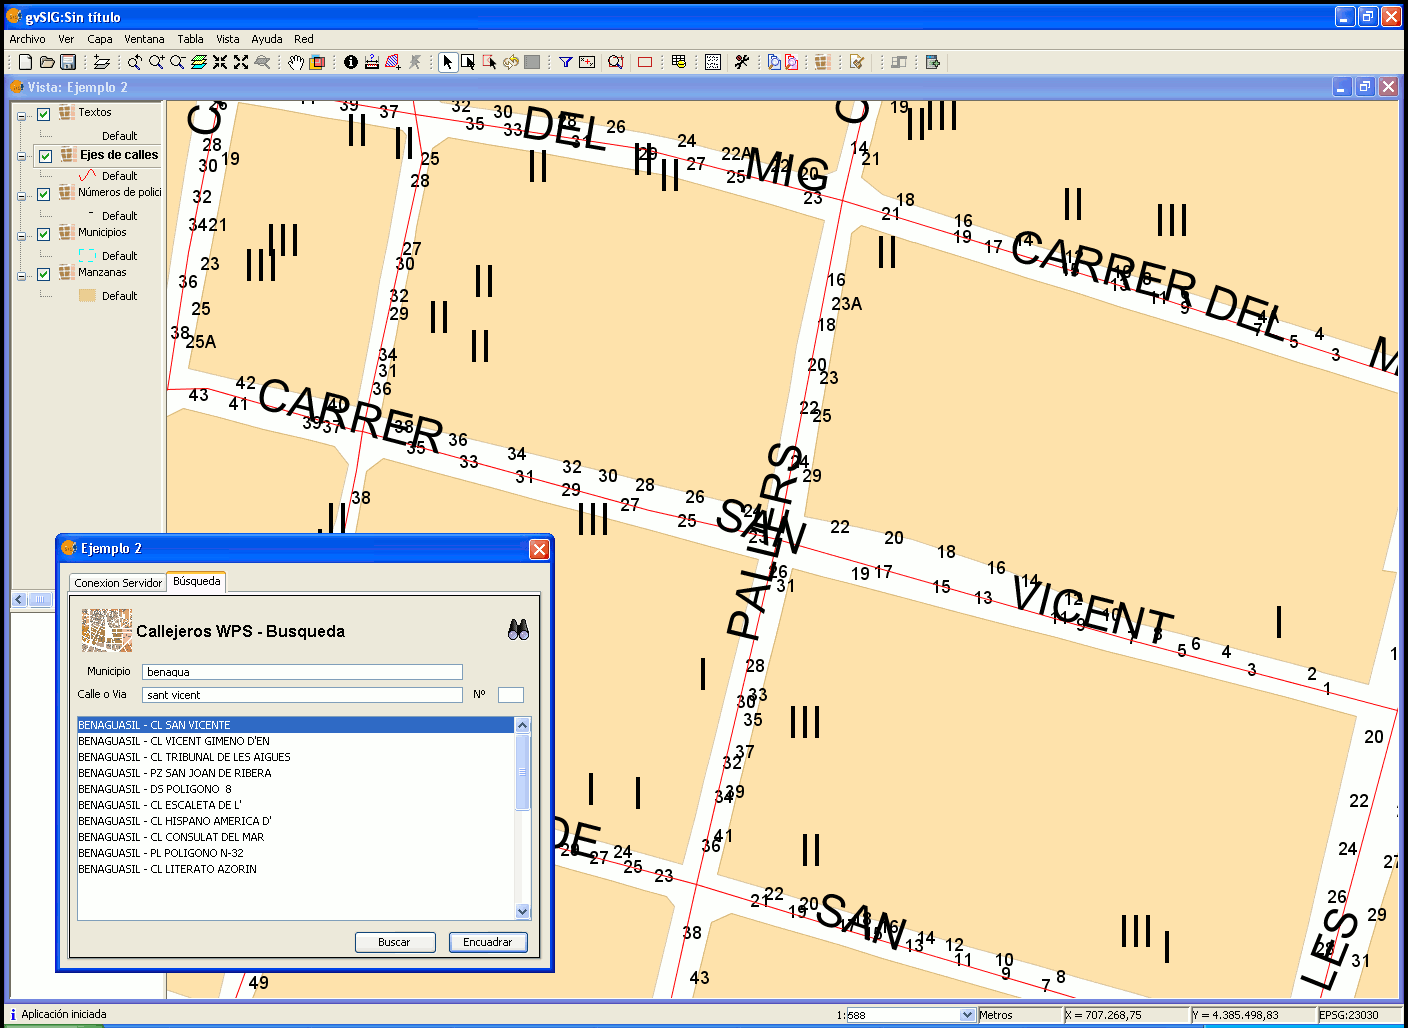Click the stacked layers zoom icon
This screenshot has height=1028, width=1408.
[198, 62]
